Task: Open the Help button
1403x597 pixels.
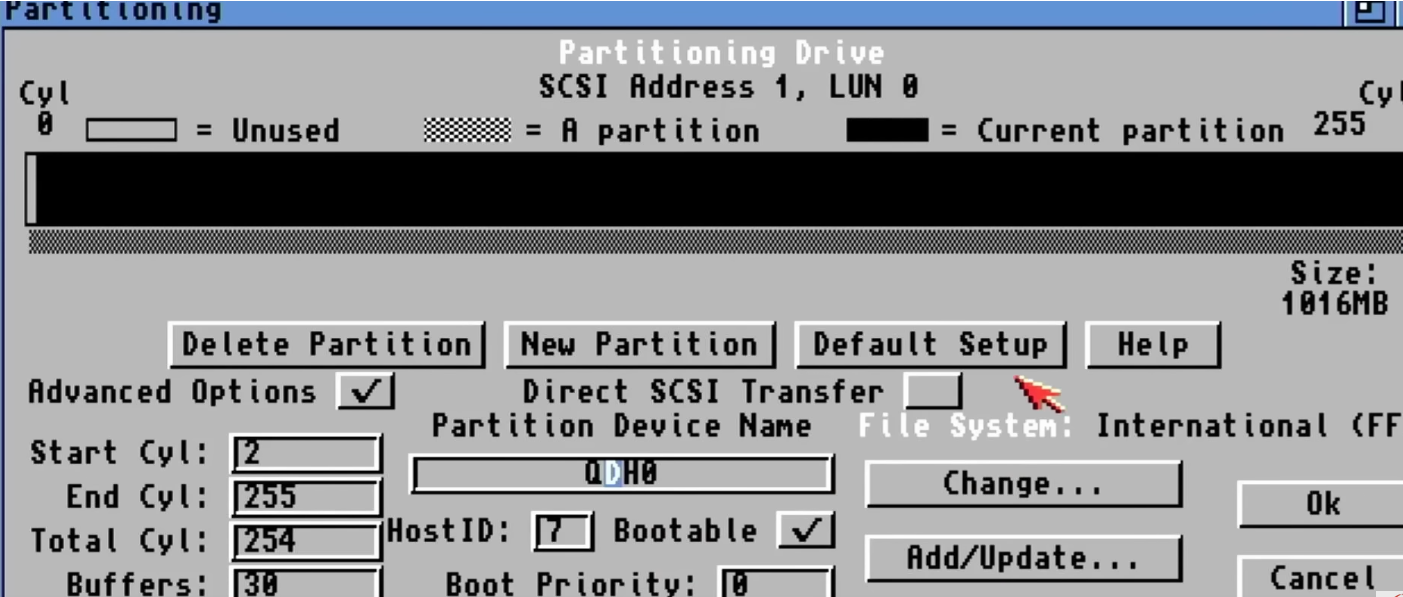Action: pos(1152,346)
